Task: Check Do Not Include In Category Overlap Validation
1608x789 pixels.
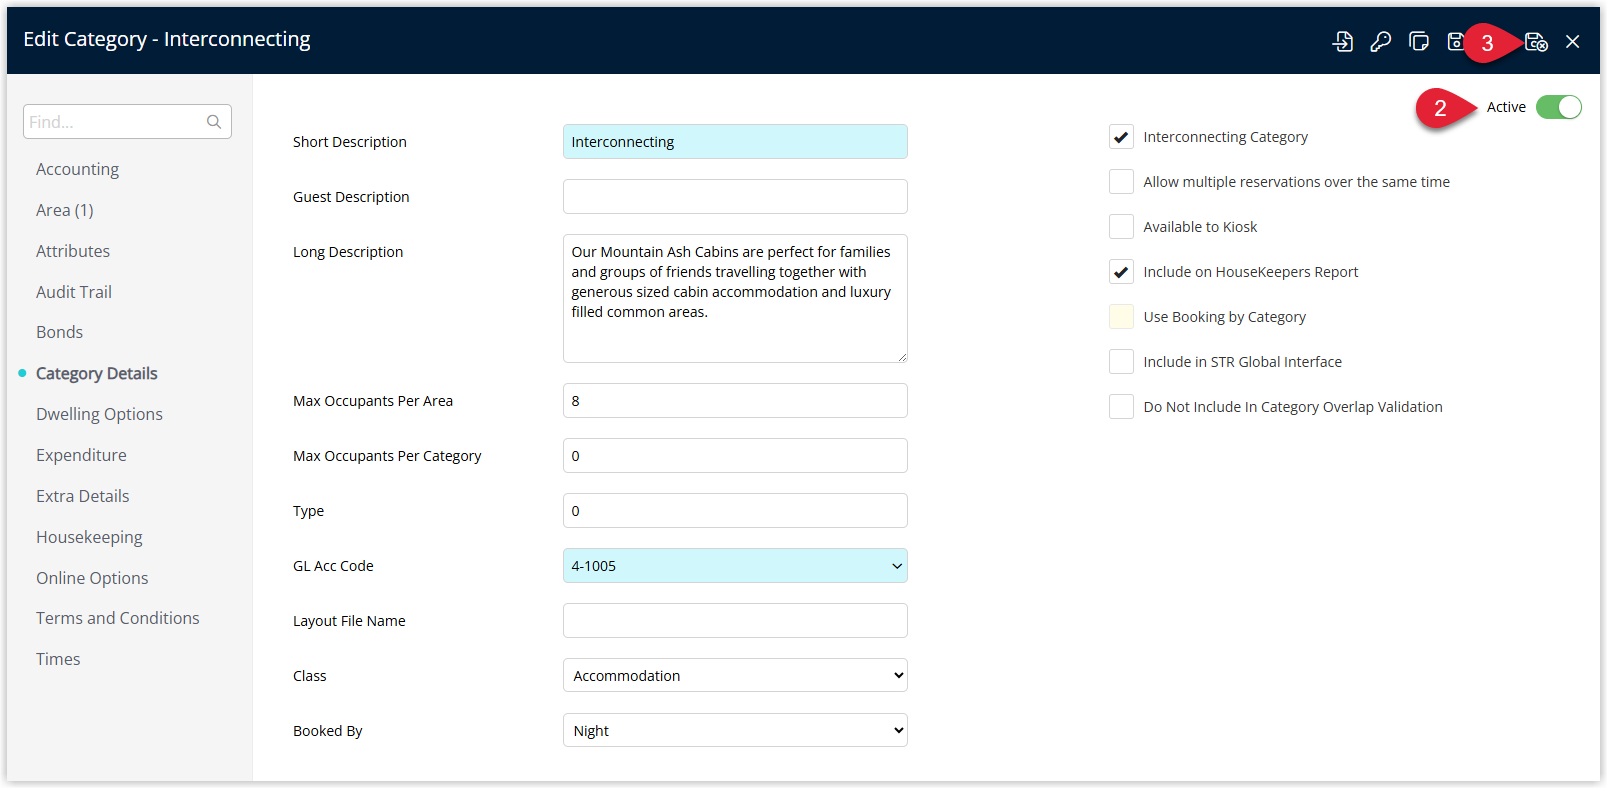Action: point(1121,407)
